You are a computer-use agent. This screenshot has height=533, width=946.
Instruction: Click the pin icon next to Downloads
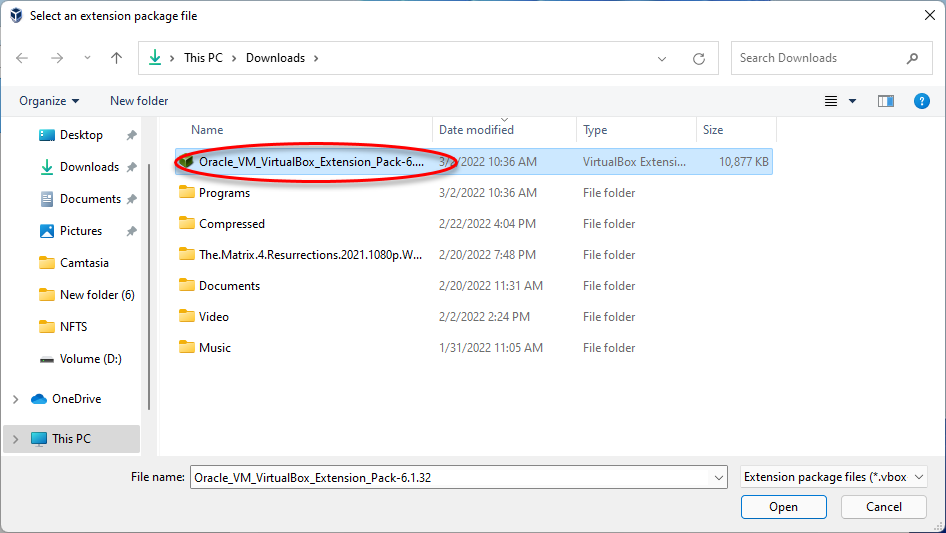[x=131, y=167]
